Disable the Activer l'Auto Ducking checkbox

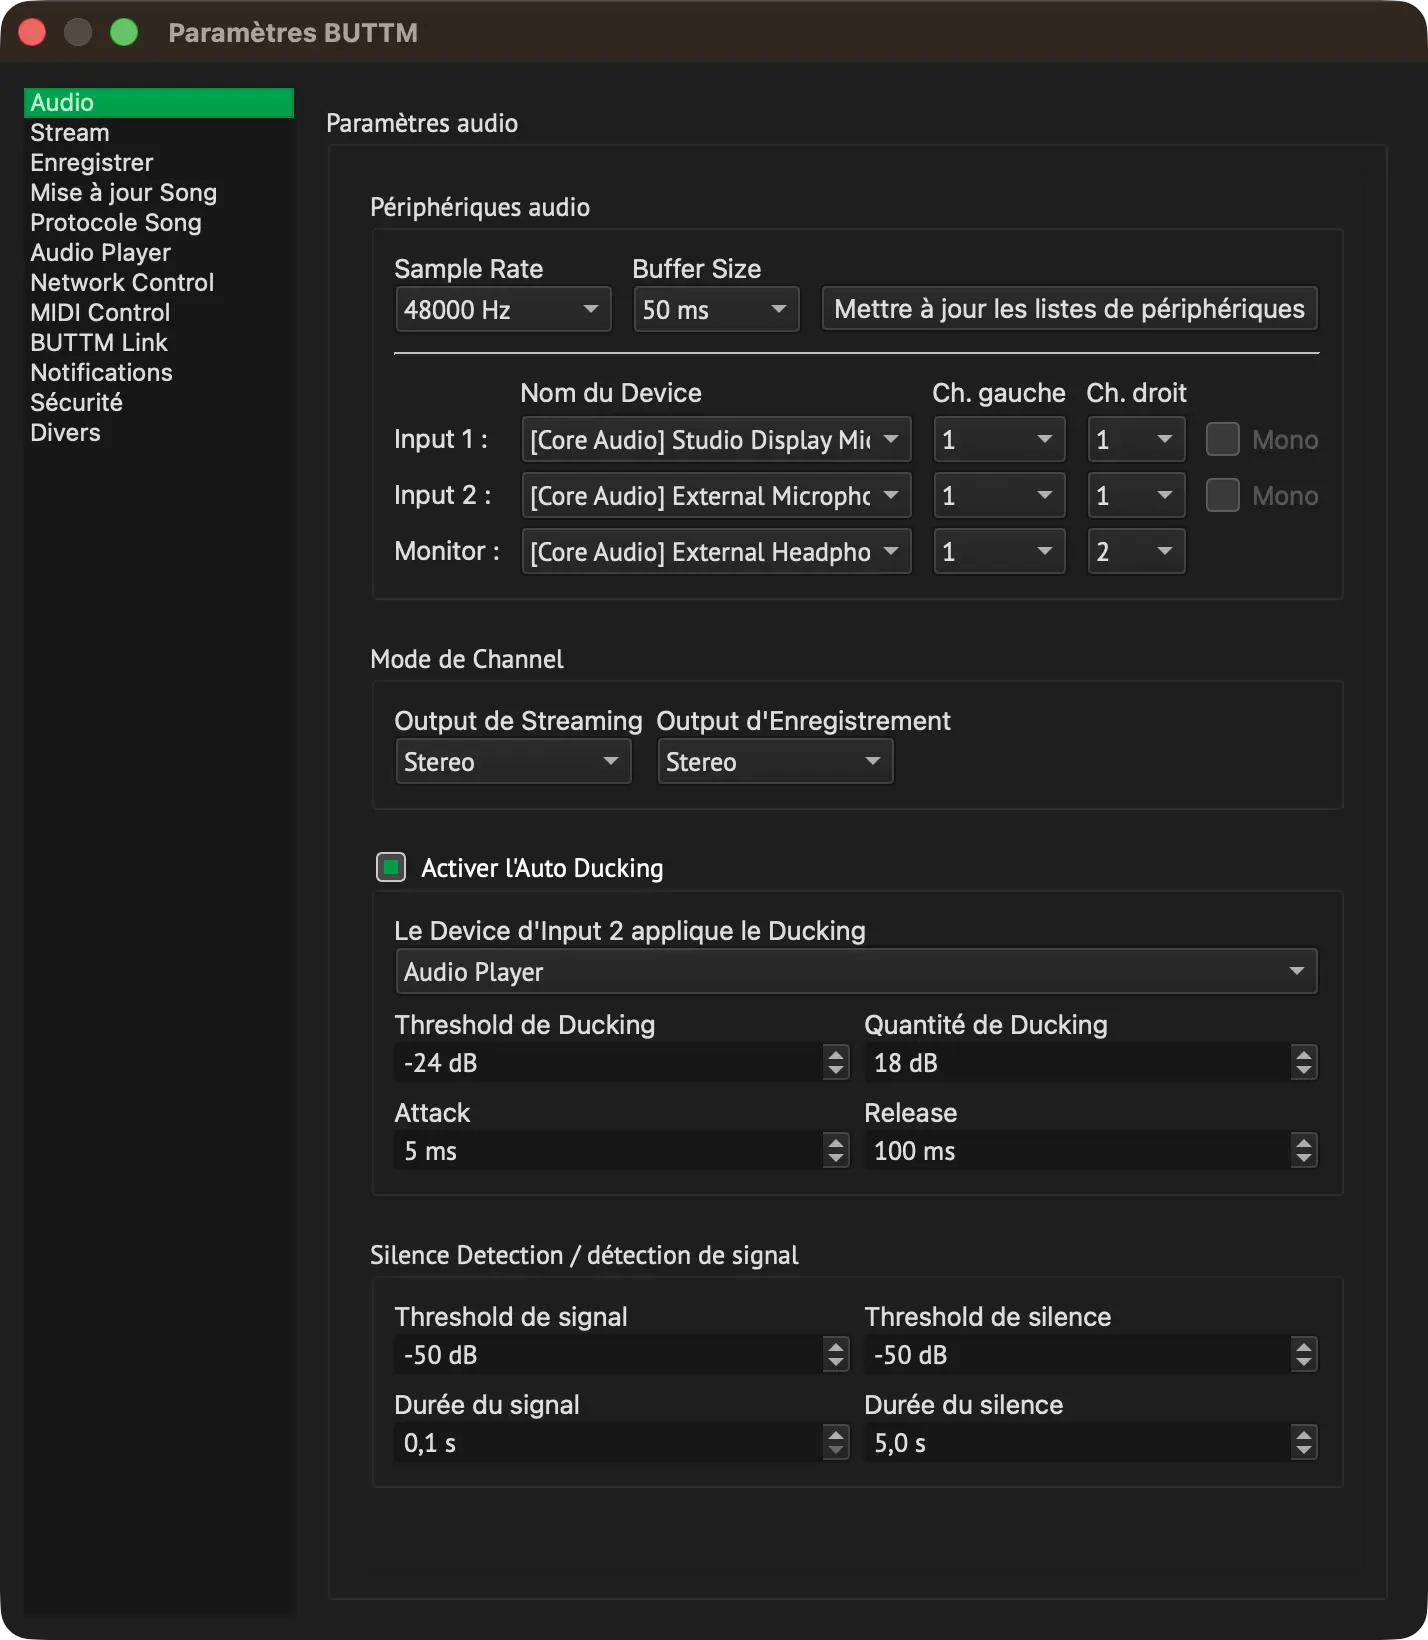click(x=391, y=867)
